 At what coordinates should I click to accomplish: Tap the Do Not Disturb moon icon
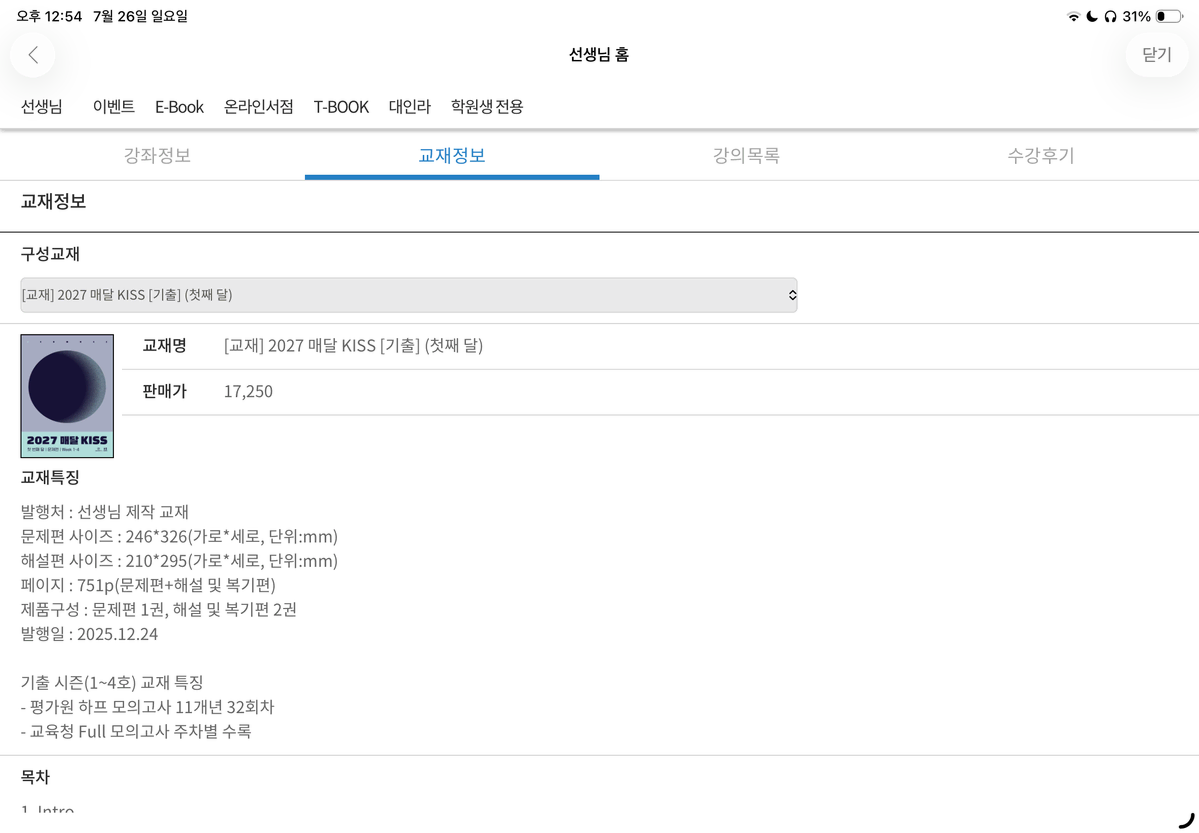pos(1092,16)
